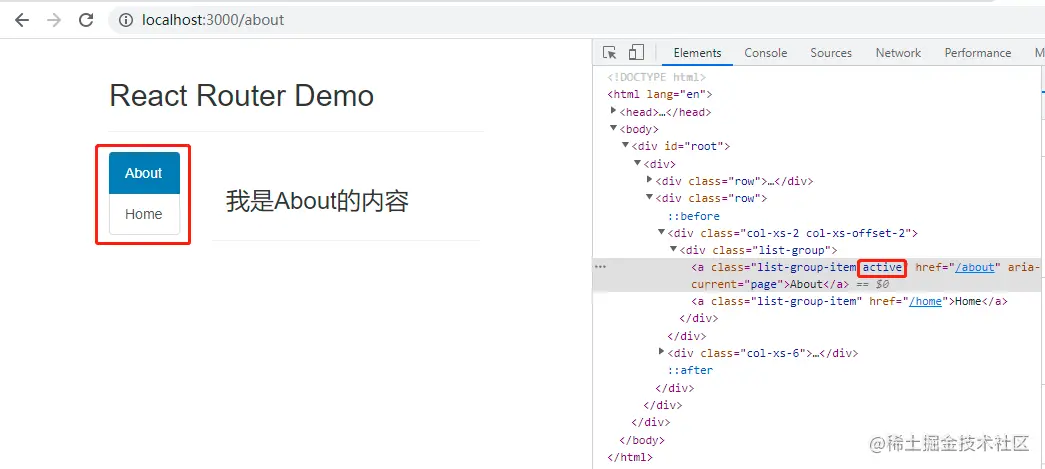Switch to the Console tab
This screenshot has height=469, width=1045.
click(x=766, y=53)
